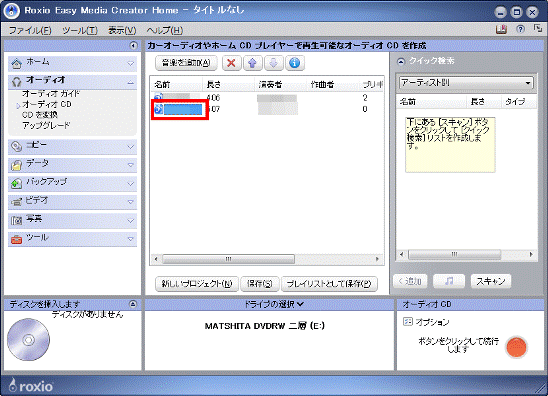
Task: Click the disc image in the insert disc panel
Action: pos(28,340)
